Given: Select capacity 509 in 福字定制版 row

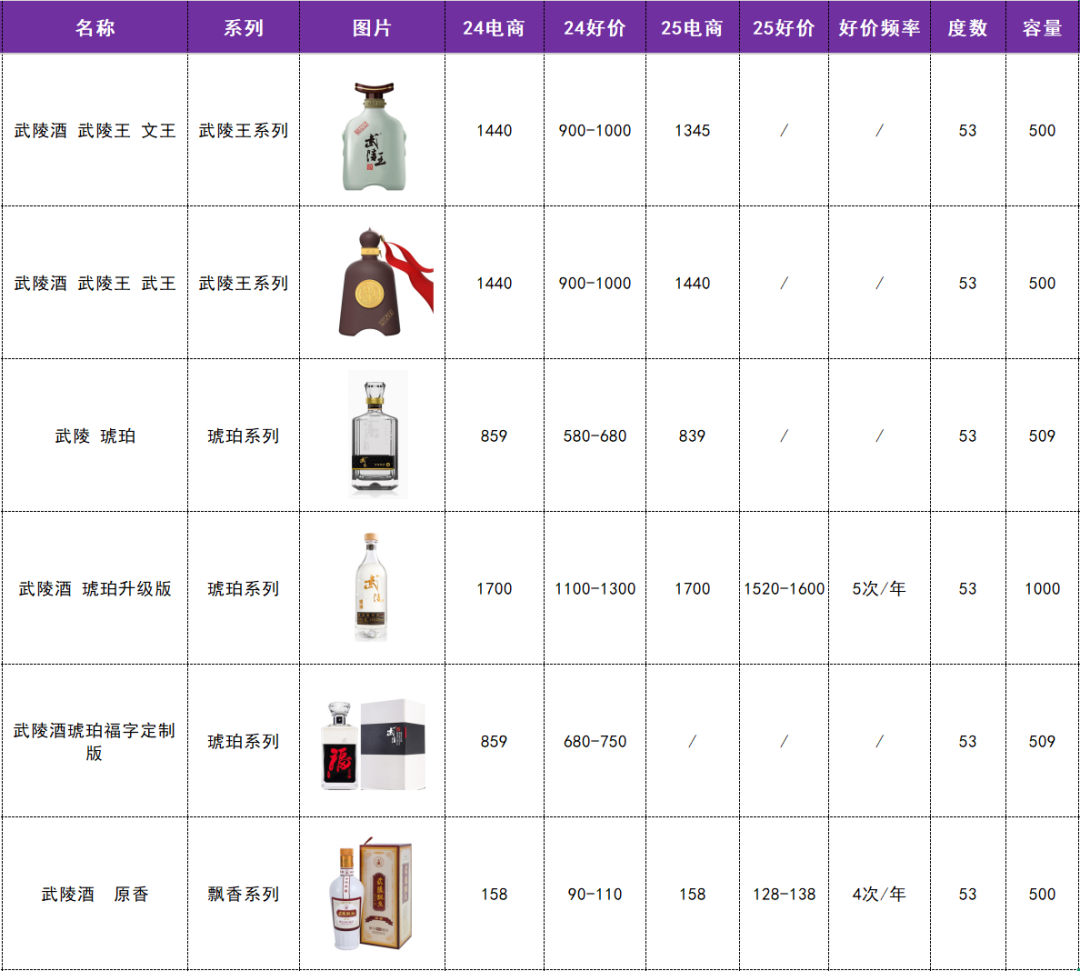Looking at the screenshot, I should [x=1042, y=742].
